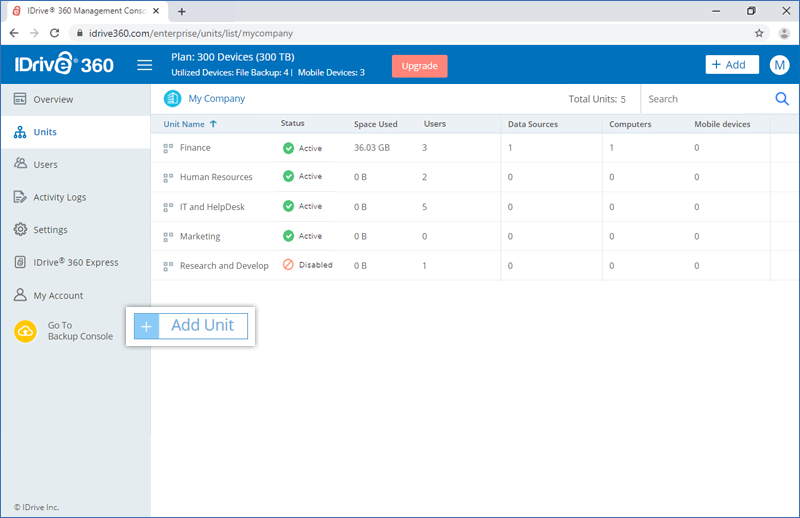This screenshot has height=518, width=800.
Task: Open the Marketing unit name
Action: point(200,236)
